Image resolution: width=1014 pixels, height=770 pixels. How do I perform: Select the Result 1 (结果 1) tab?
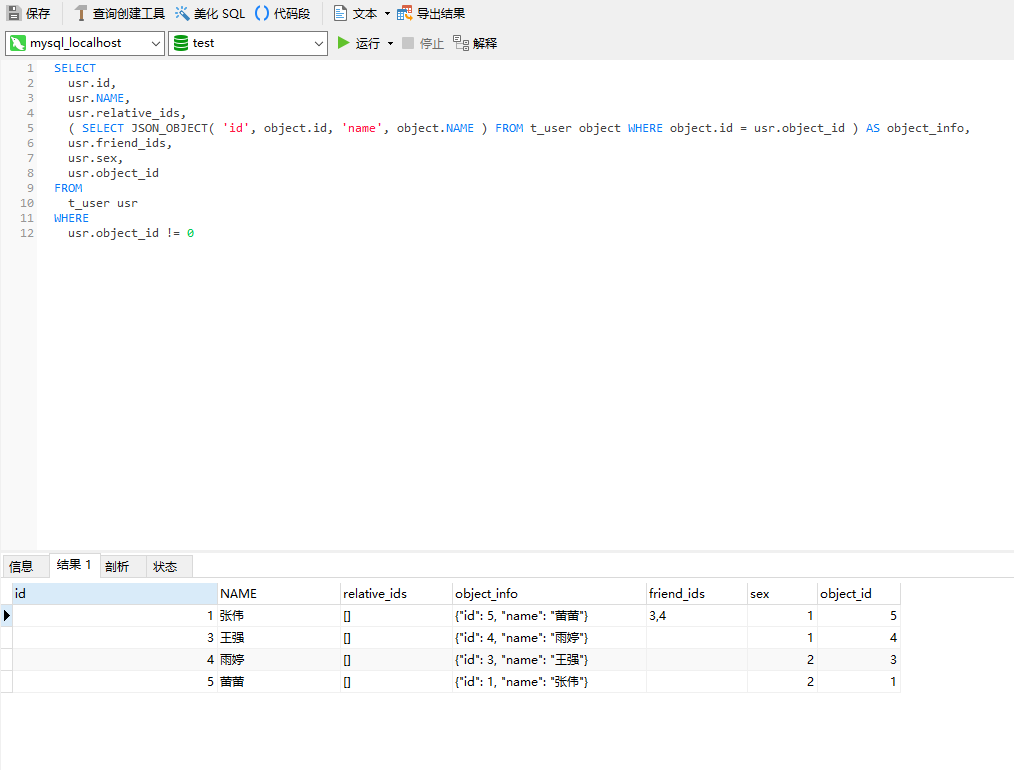pos(74,565)
